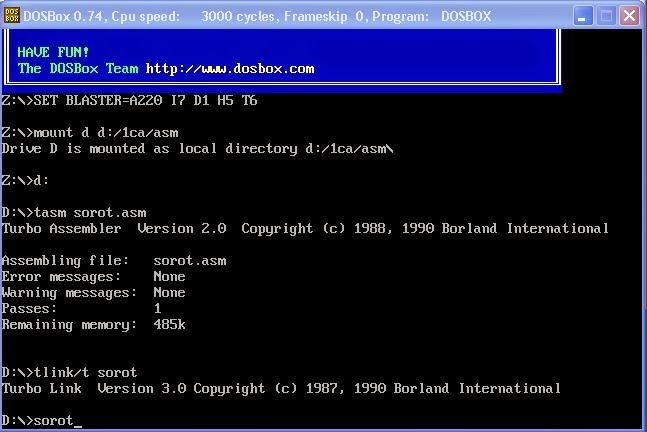Click the disabled maximize button
The height and width of the screenshot is (432, 647).
tap(606, 16)
